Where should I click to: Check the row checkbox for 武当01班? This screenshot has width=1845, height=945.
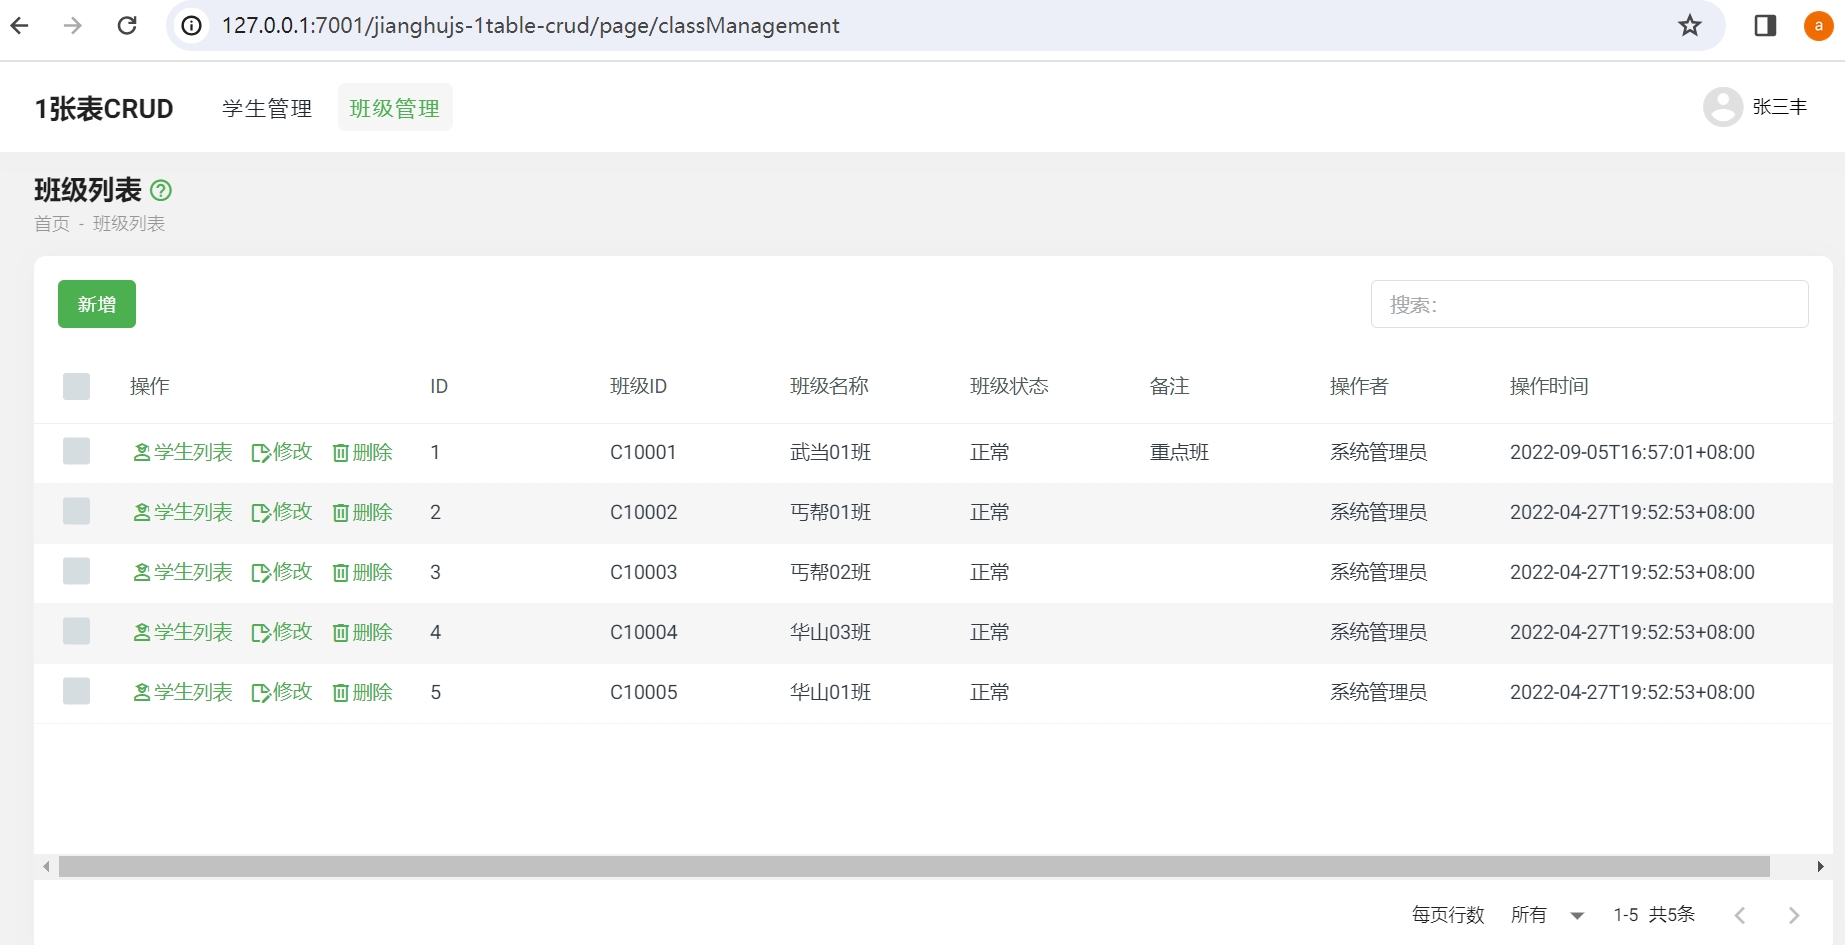point(77,451)
